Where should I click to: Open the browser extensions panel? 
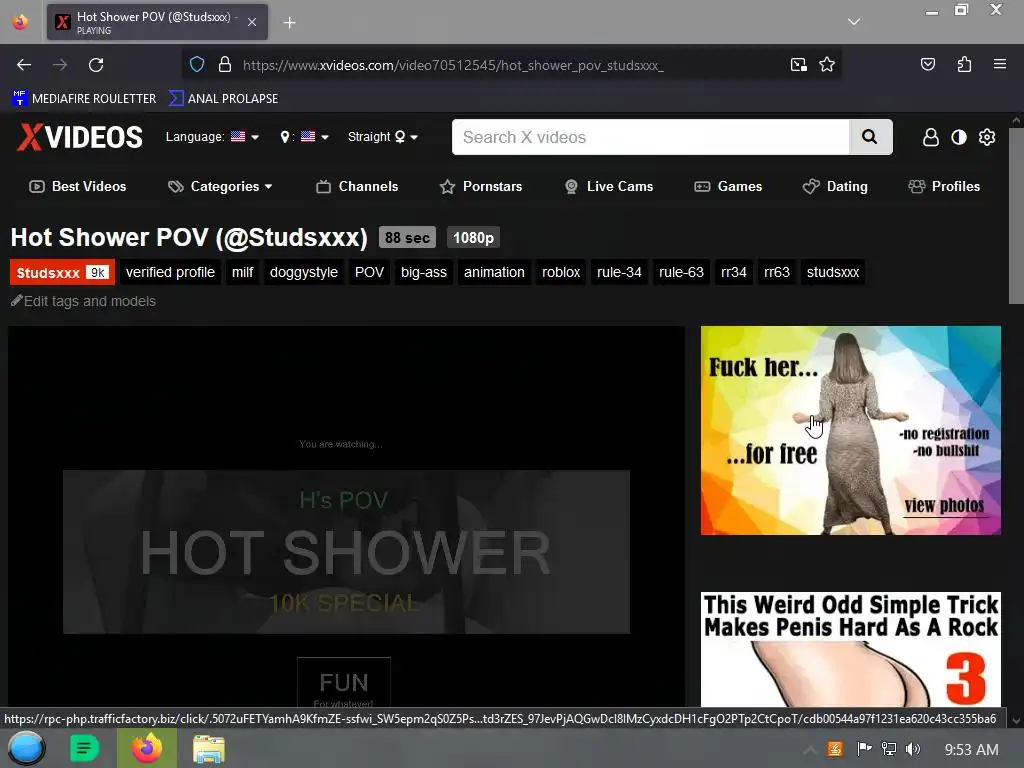click(964, 64)
